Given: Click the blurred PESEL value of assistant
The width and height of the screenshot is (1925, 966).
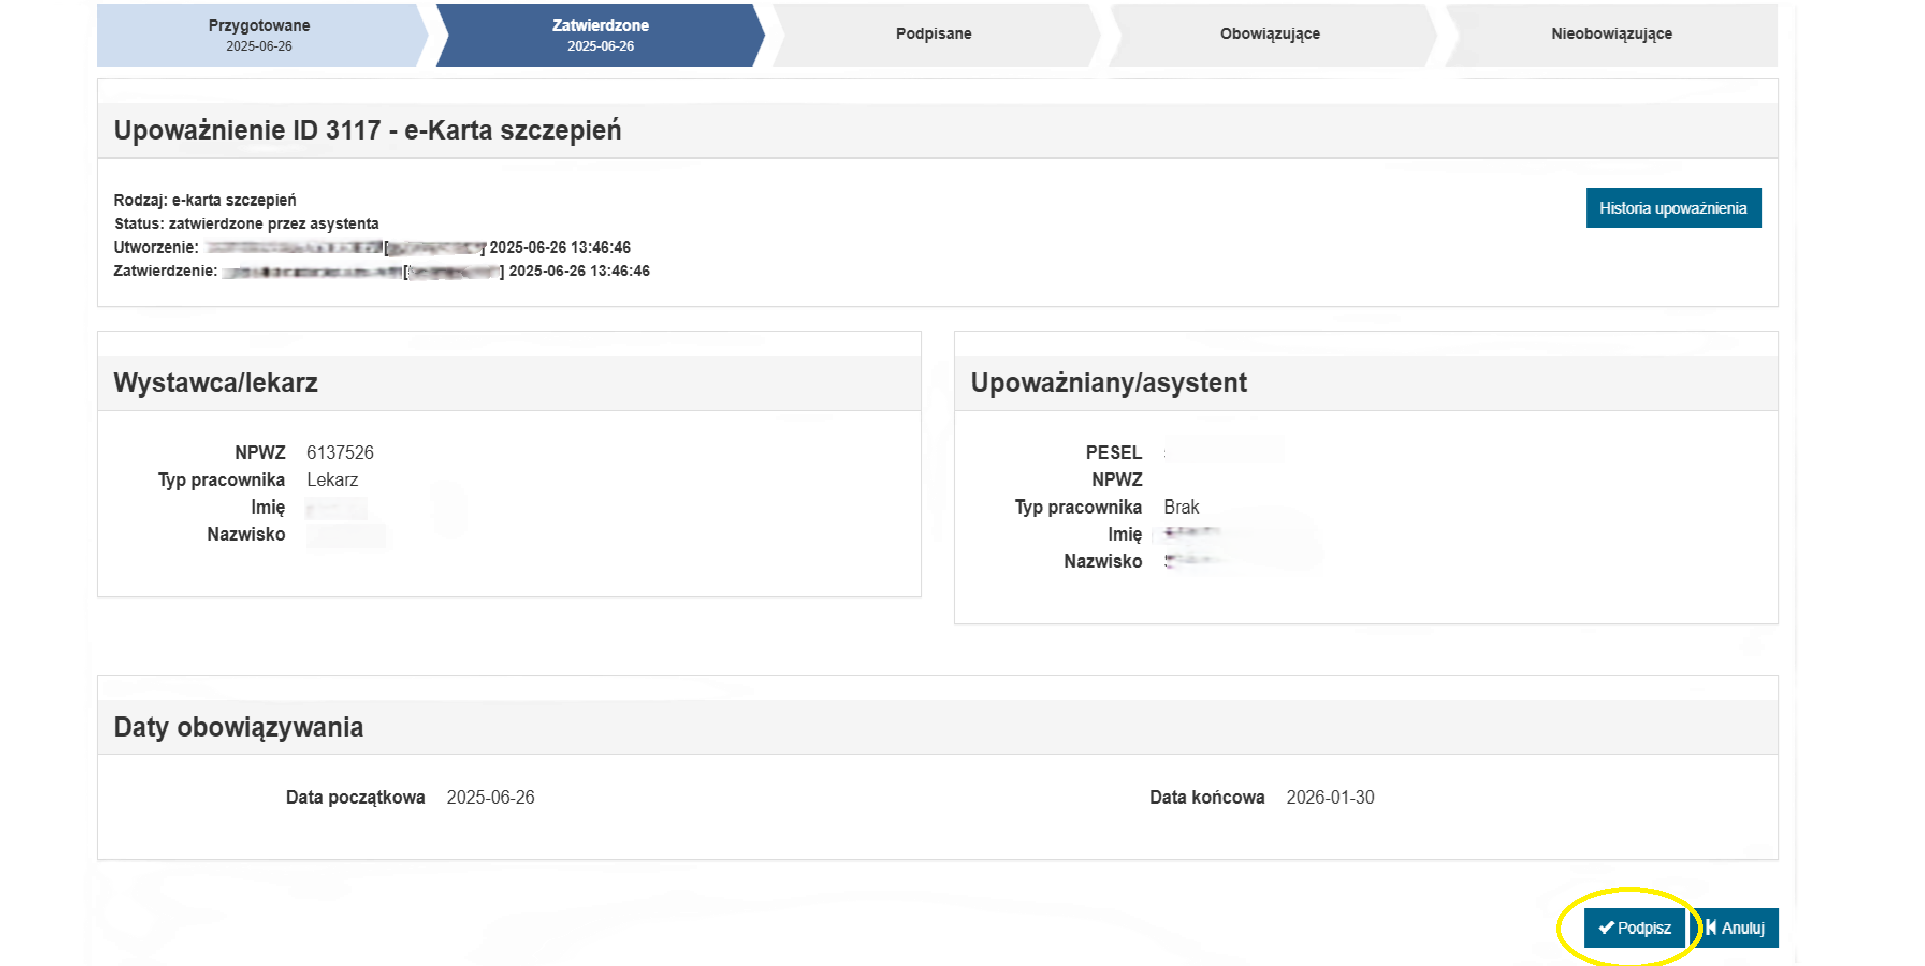Looking at the screenshot, I should pyautogui.click(x=1225, y=453).
